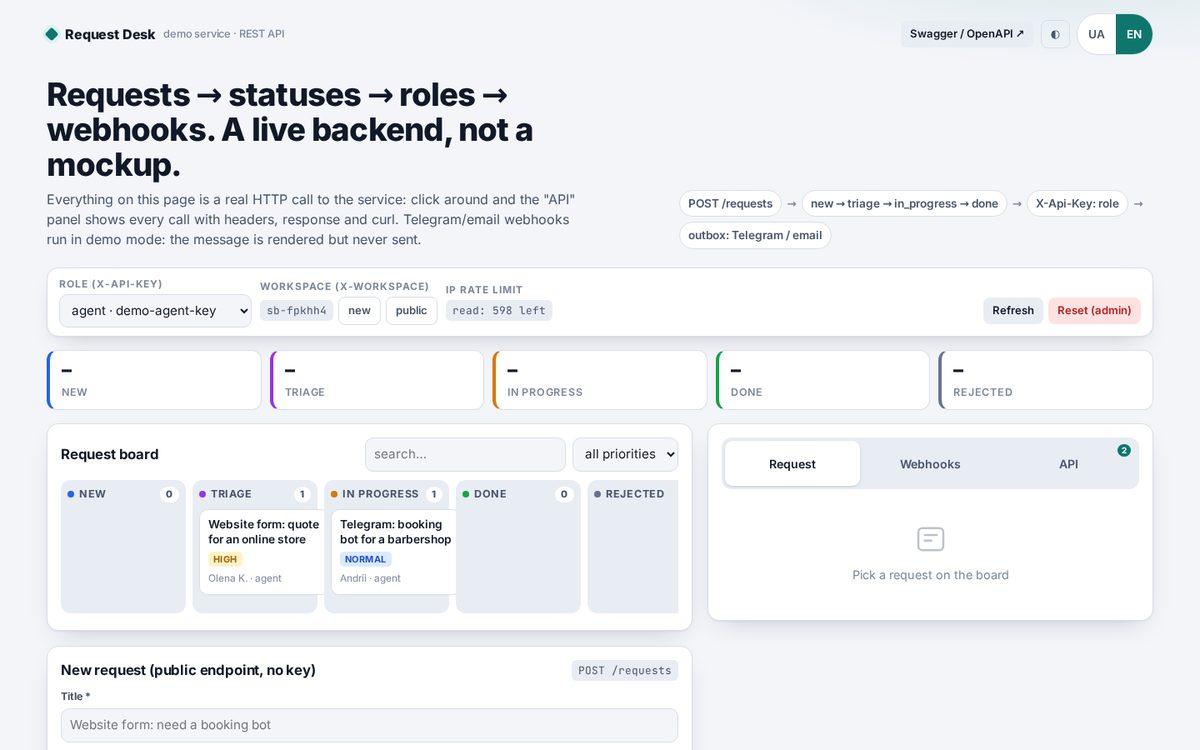The width and height of the screenshot is (1200, 750).
Task: Click the Request board heading
Action: tap(110, 454)
